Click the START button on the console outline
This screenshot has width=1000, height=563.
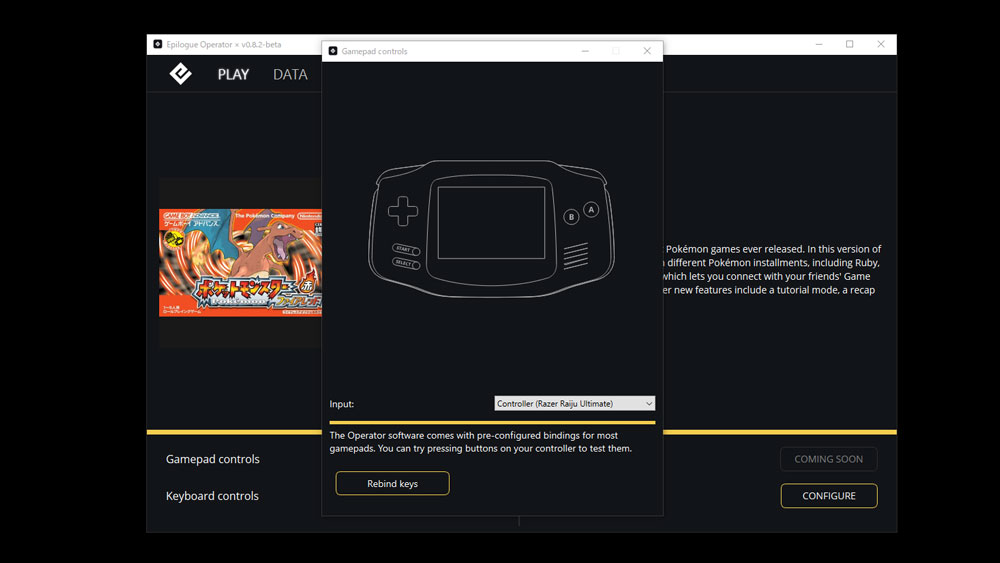[406, 250]
